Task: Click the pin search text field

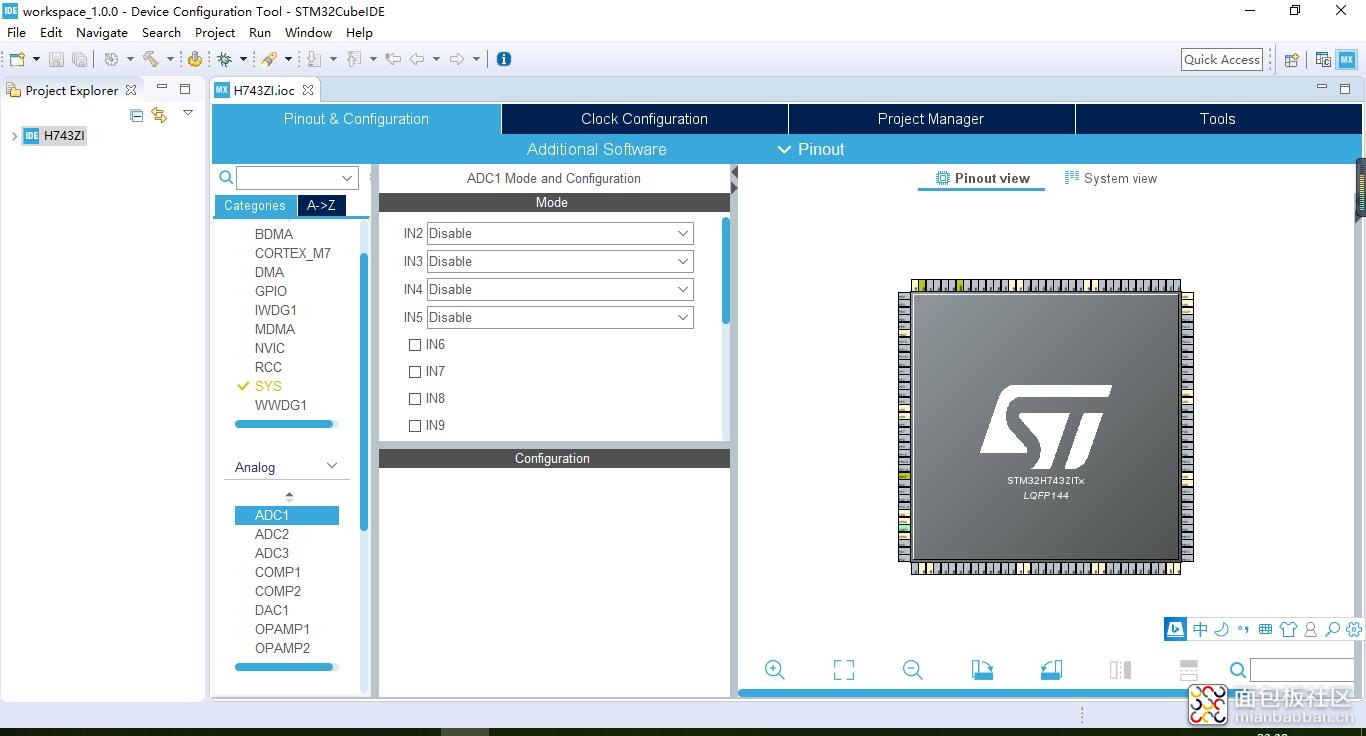Action: coord(1301,670)
